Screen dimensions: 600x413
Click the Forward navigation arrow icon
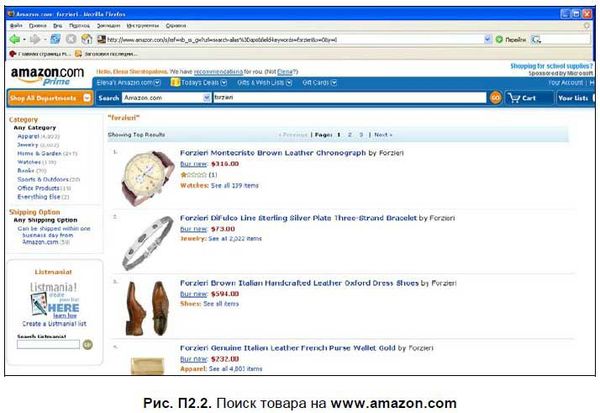(35, 39)
